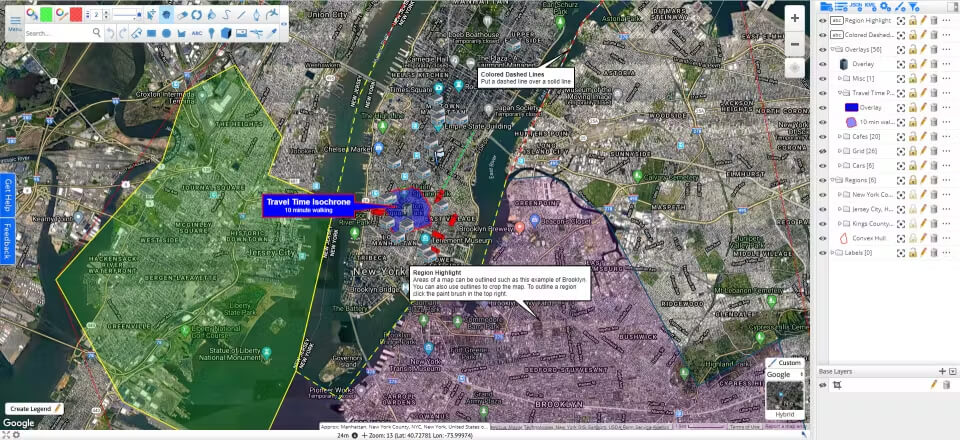960x440 pixels.
Task: Click the undo arrow in toolbar
Action: click(x=110, y=33)
